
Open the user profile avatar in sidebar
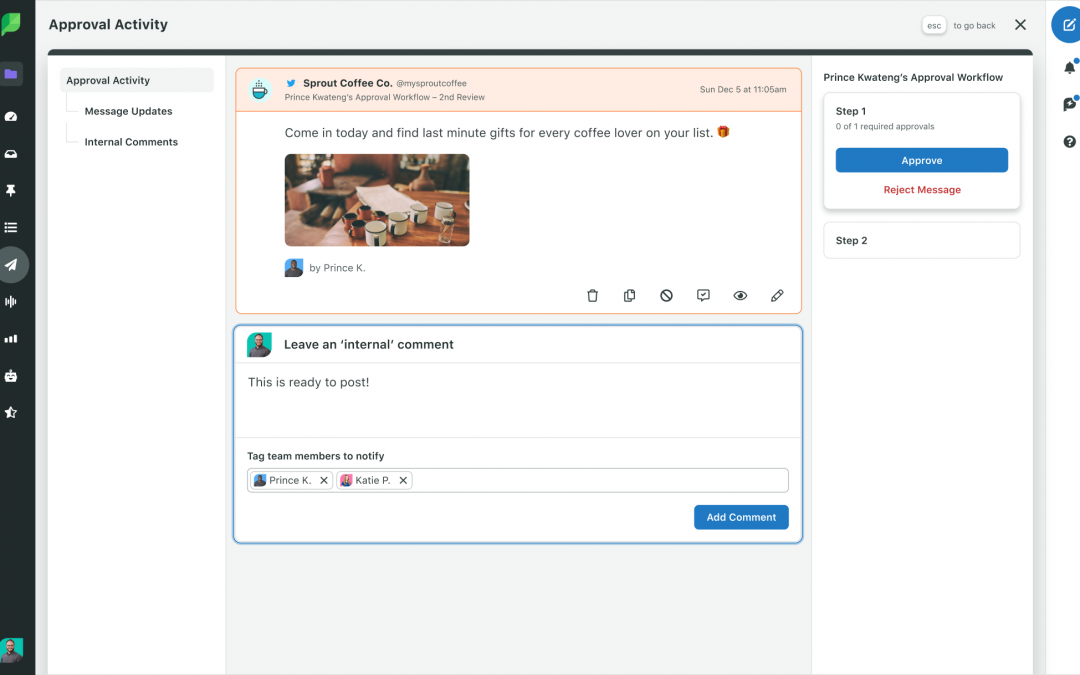pyautogui.click(x=11, y=650)
